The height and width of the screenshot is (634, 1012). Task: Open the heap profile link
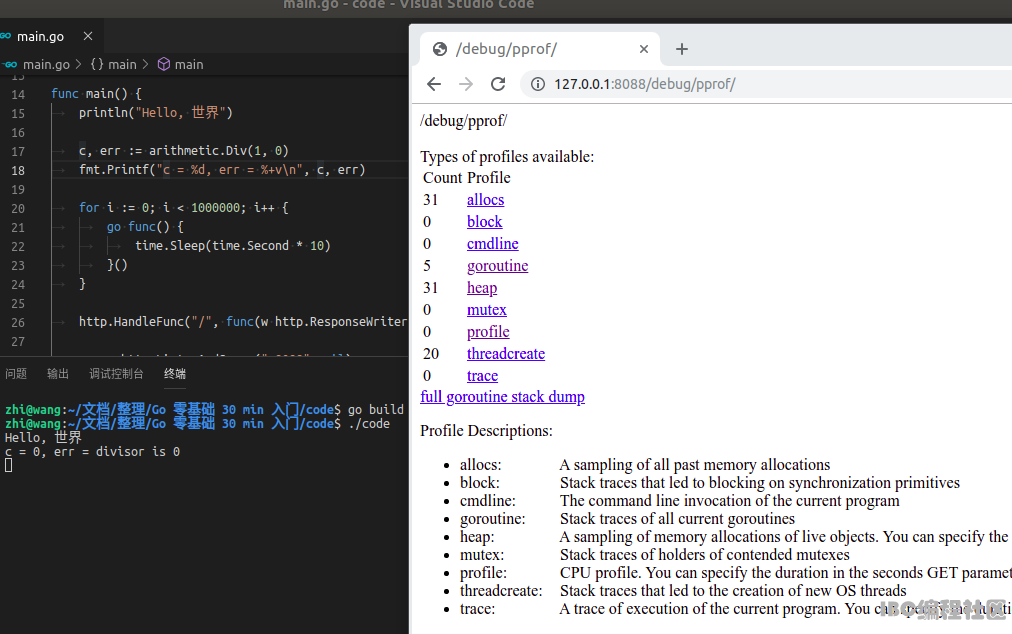point(482,287)
